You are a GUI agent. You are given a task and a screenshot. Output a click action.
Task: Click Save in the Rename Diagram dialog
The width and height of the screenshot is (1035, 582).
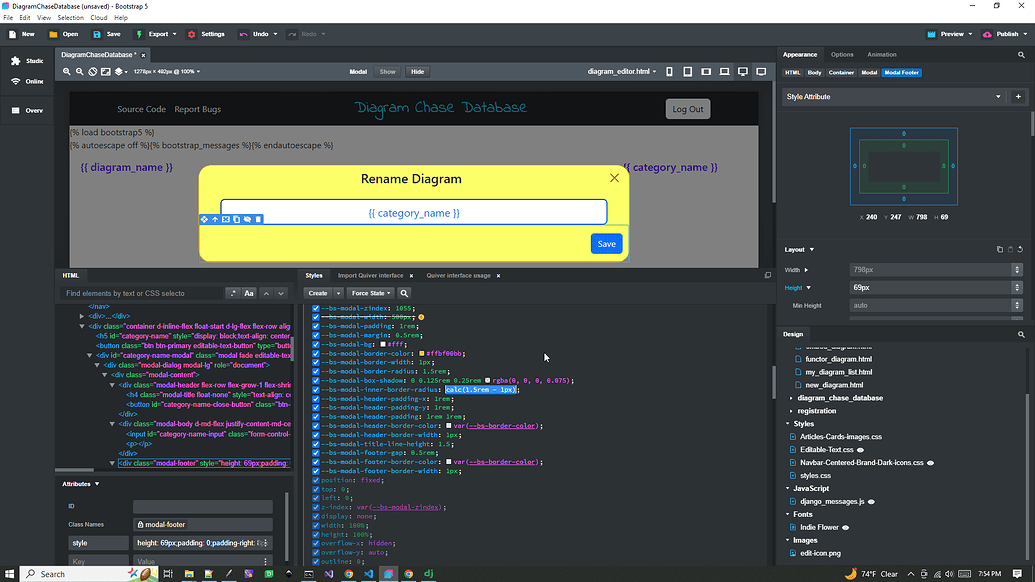click(606, 243)
